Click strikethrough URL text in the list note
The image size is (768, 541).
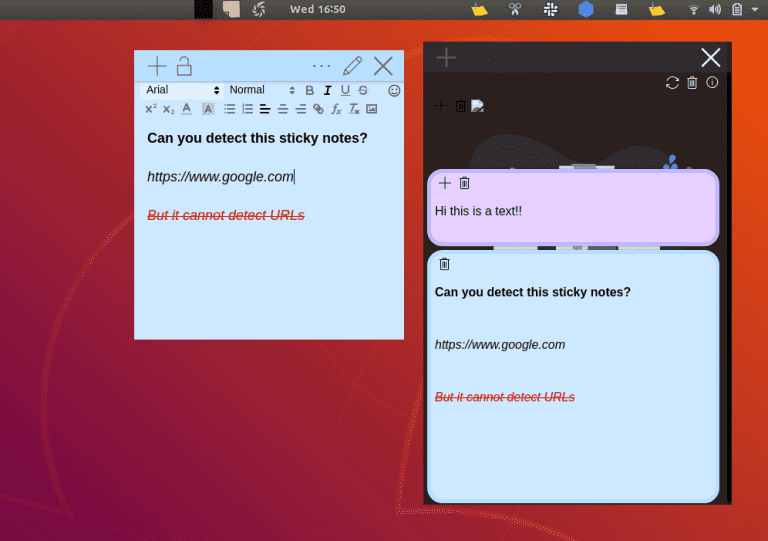click(x=504, y=397)
